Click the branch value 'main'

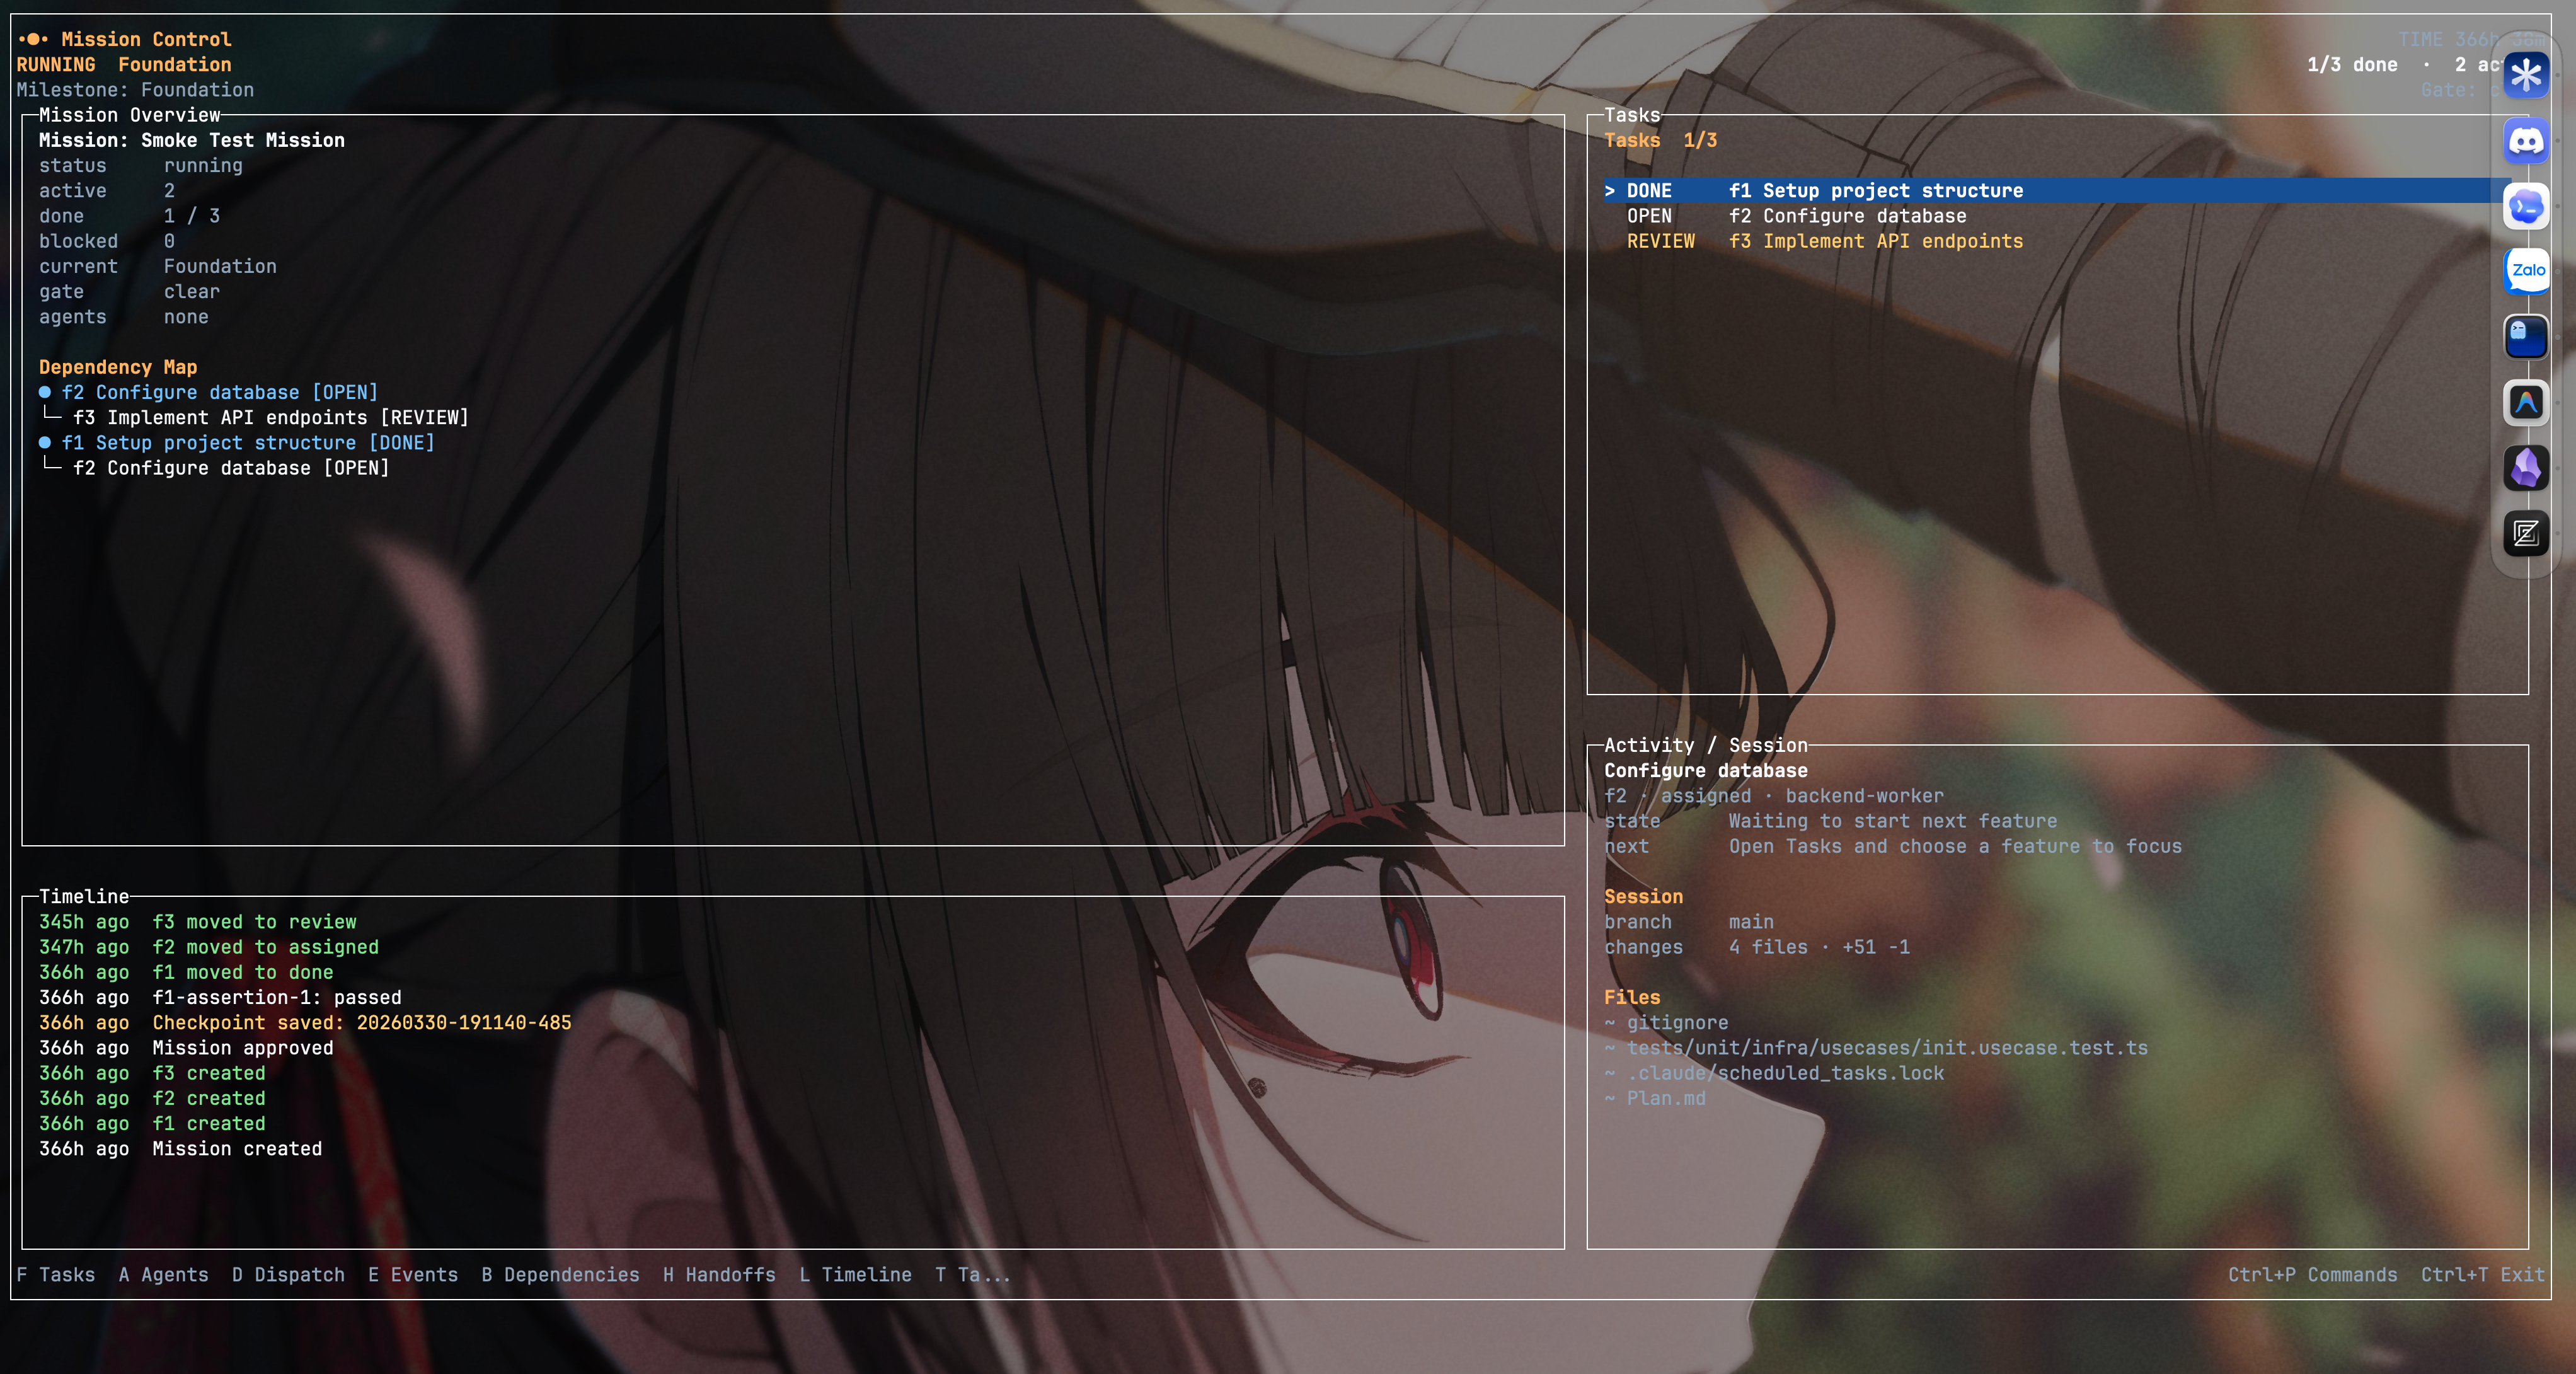1751,921
